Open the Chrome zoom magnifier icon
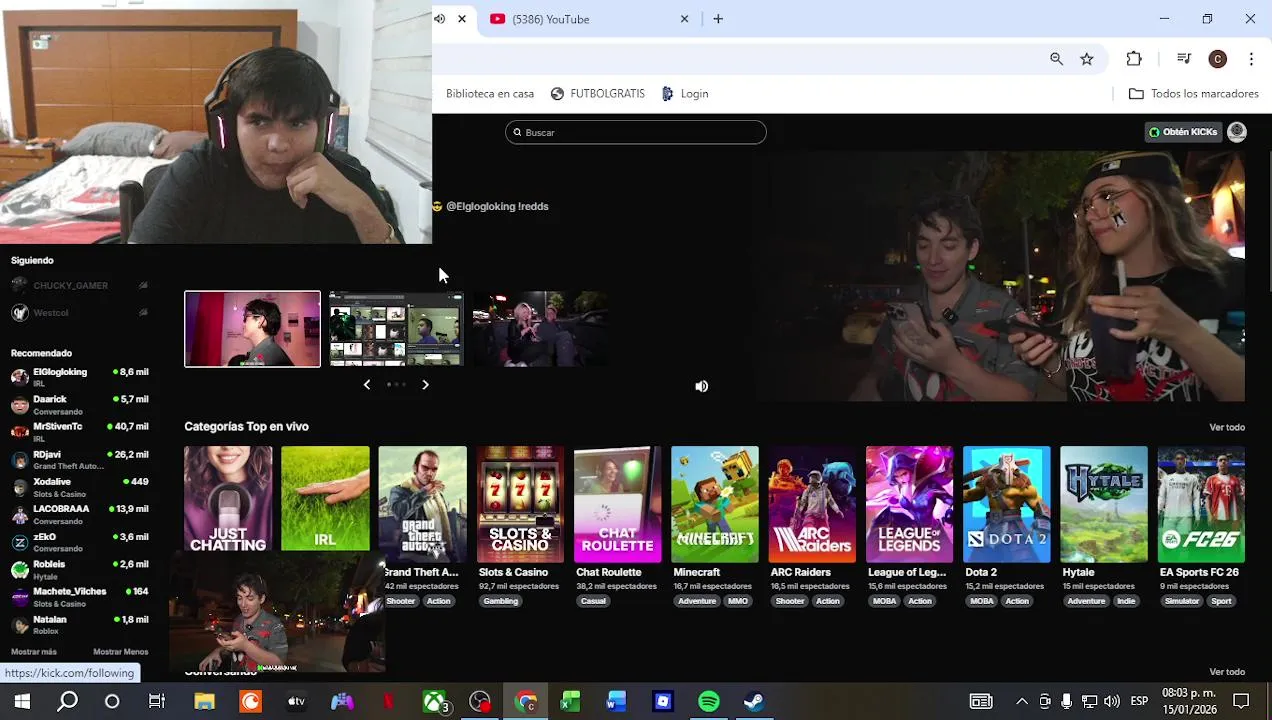Image resolution: width=1272 pixels, height=720 pixels. pos(1056,59)
